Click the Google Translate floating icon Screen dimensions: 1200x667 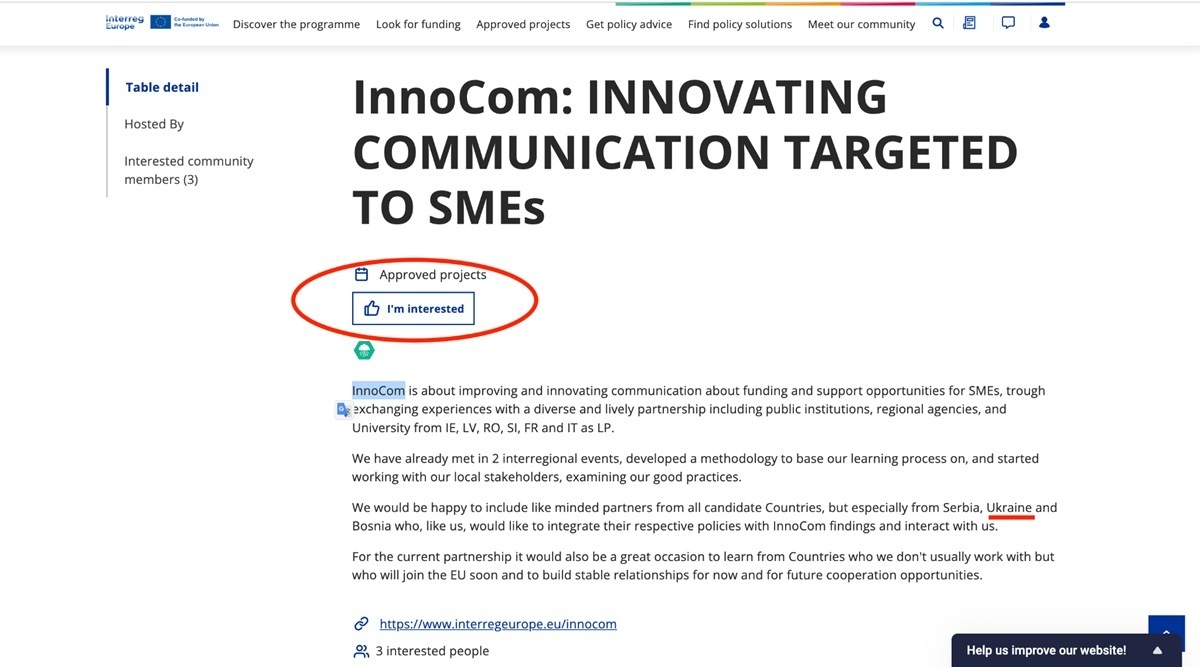(x=343, y=409)
